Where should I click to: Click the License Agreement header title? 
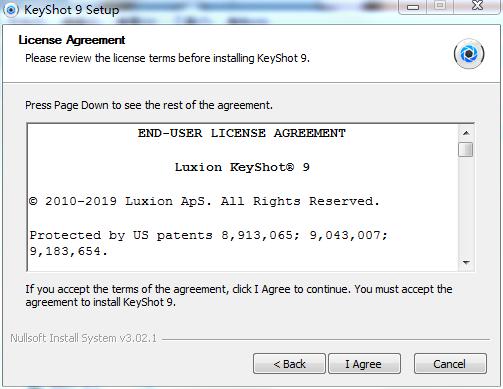click(72, 40)
